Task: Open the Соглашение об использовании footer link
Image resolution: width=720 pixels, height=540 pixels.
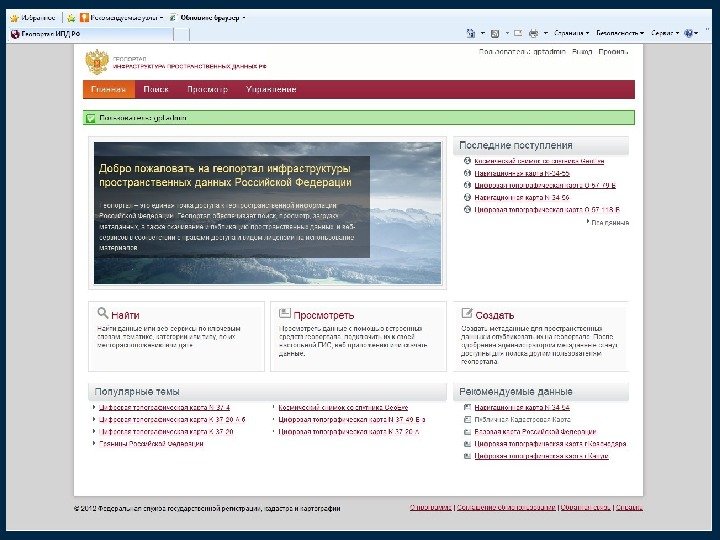Action: click(x=506, y=508)
